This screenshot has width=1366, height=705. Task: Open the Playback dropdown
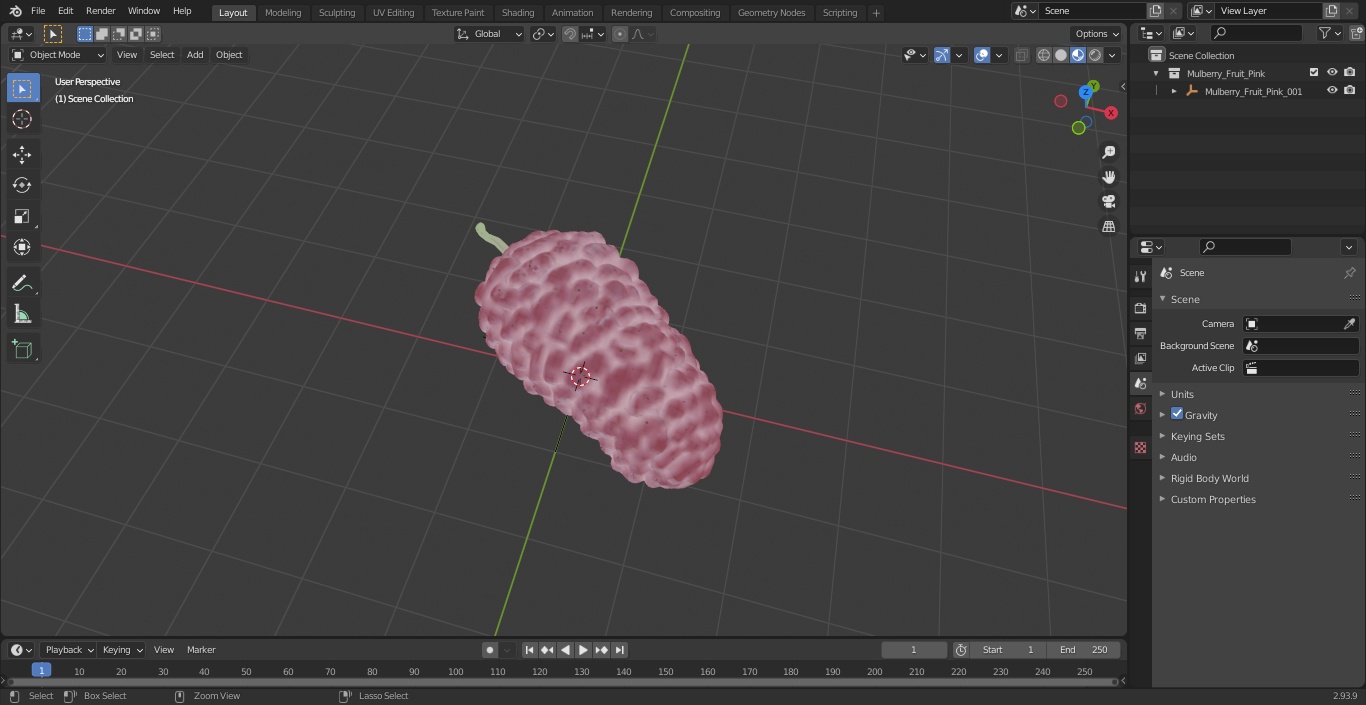pos(69,650)
